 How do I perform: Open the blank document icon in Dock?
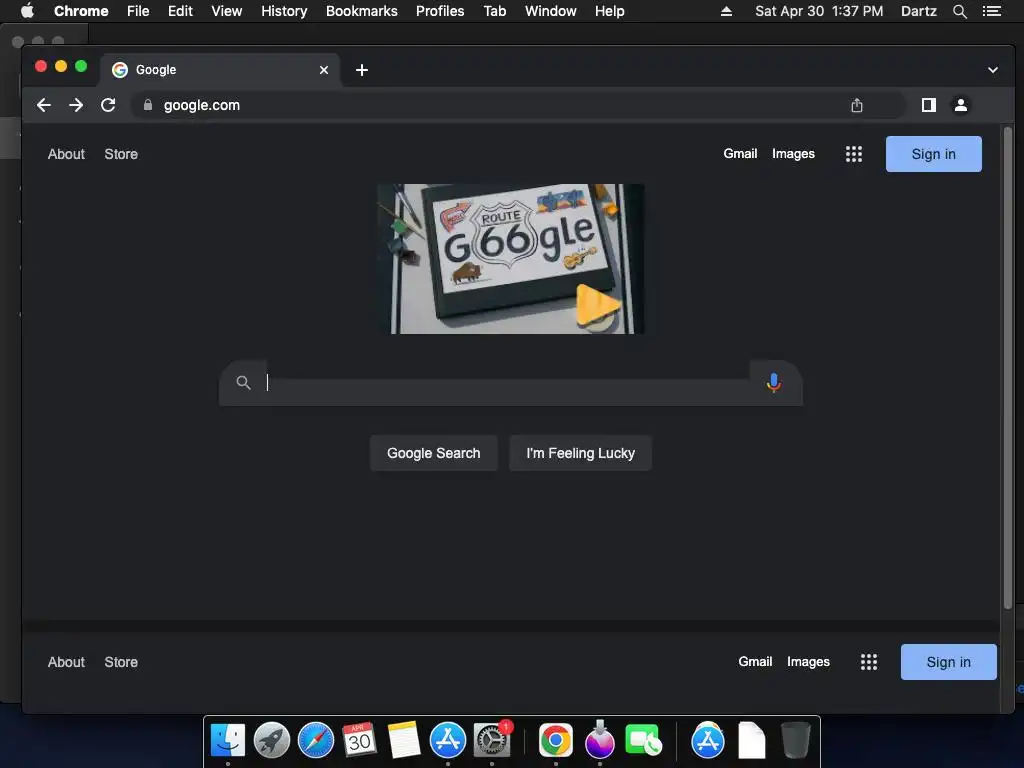(x=752, y=741)
